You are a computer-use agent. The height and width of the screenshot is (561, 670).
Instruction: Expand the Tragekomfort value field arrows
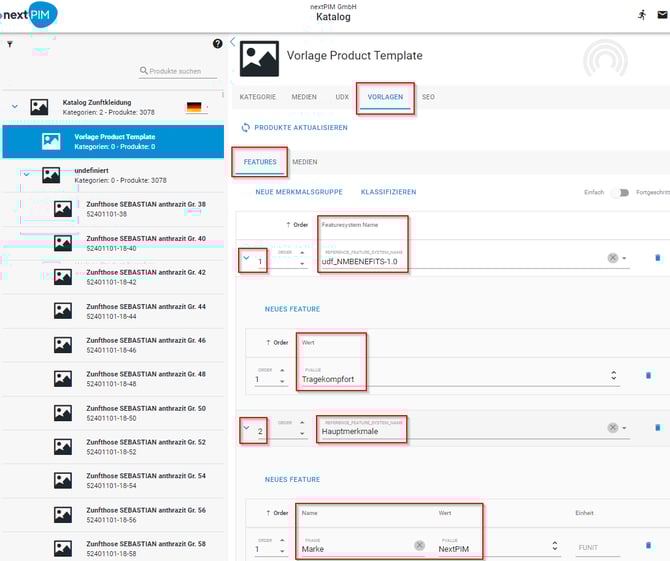pos(614,375)
